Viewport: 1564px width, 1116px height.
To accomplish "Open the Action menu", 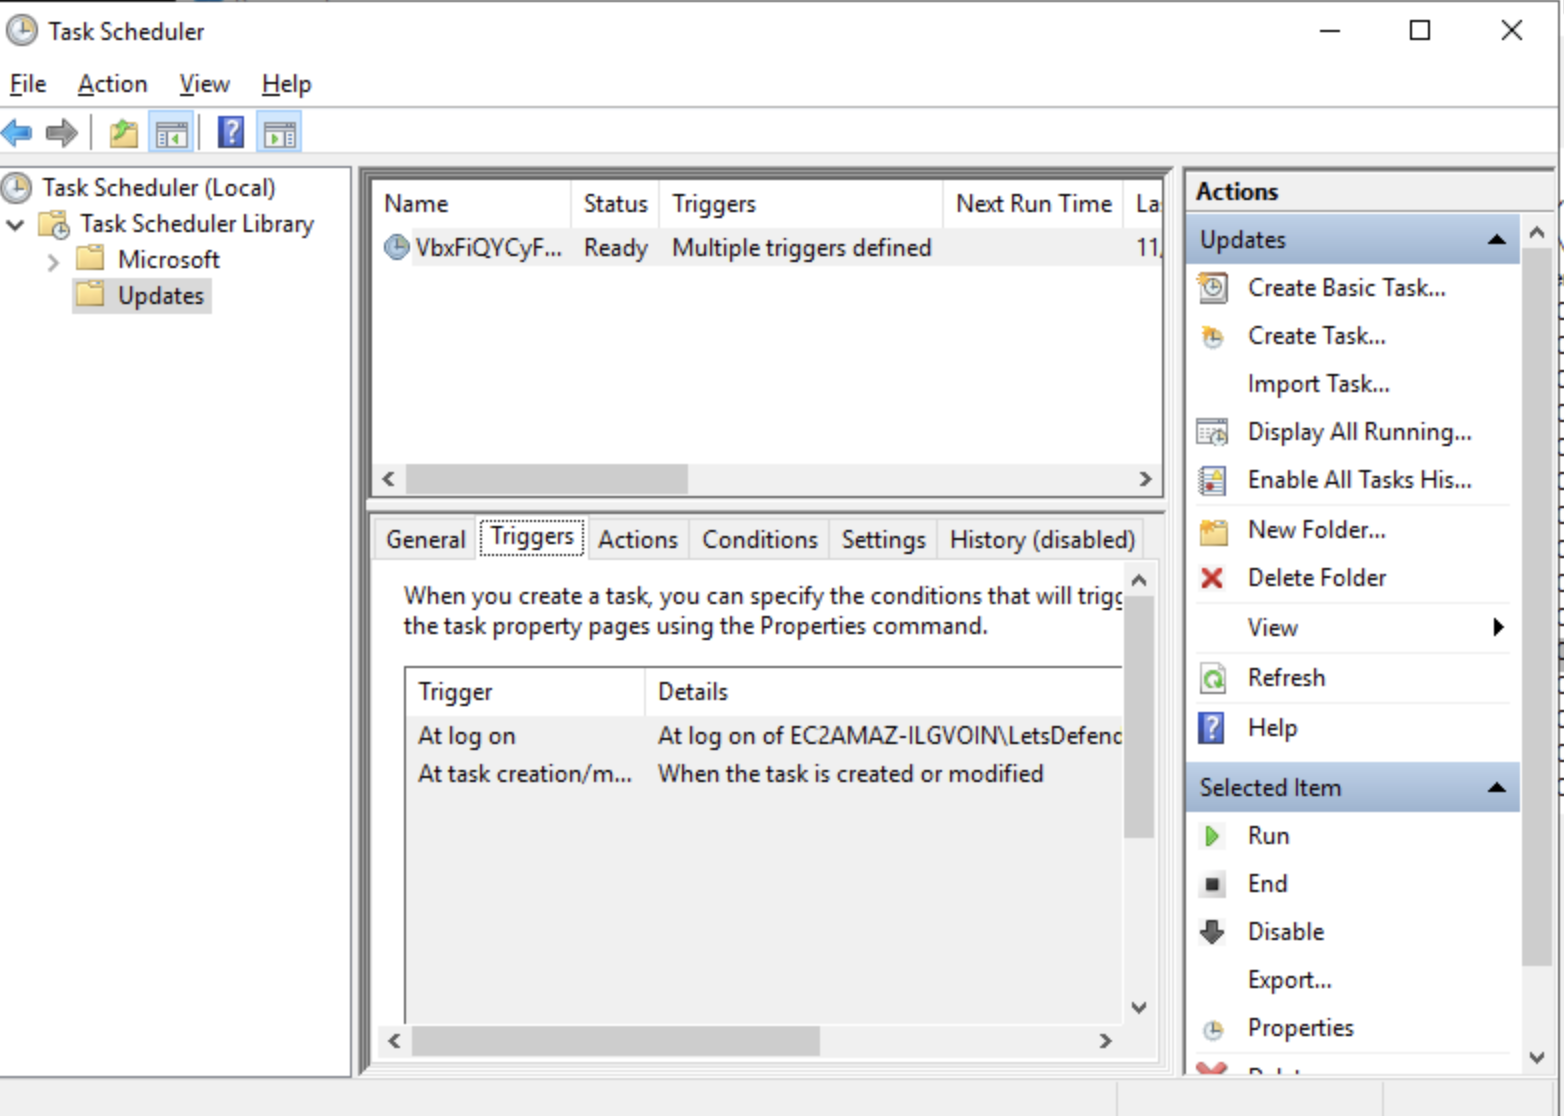I will (113, 84).
